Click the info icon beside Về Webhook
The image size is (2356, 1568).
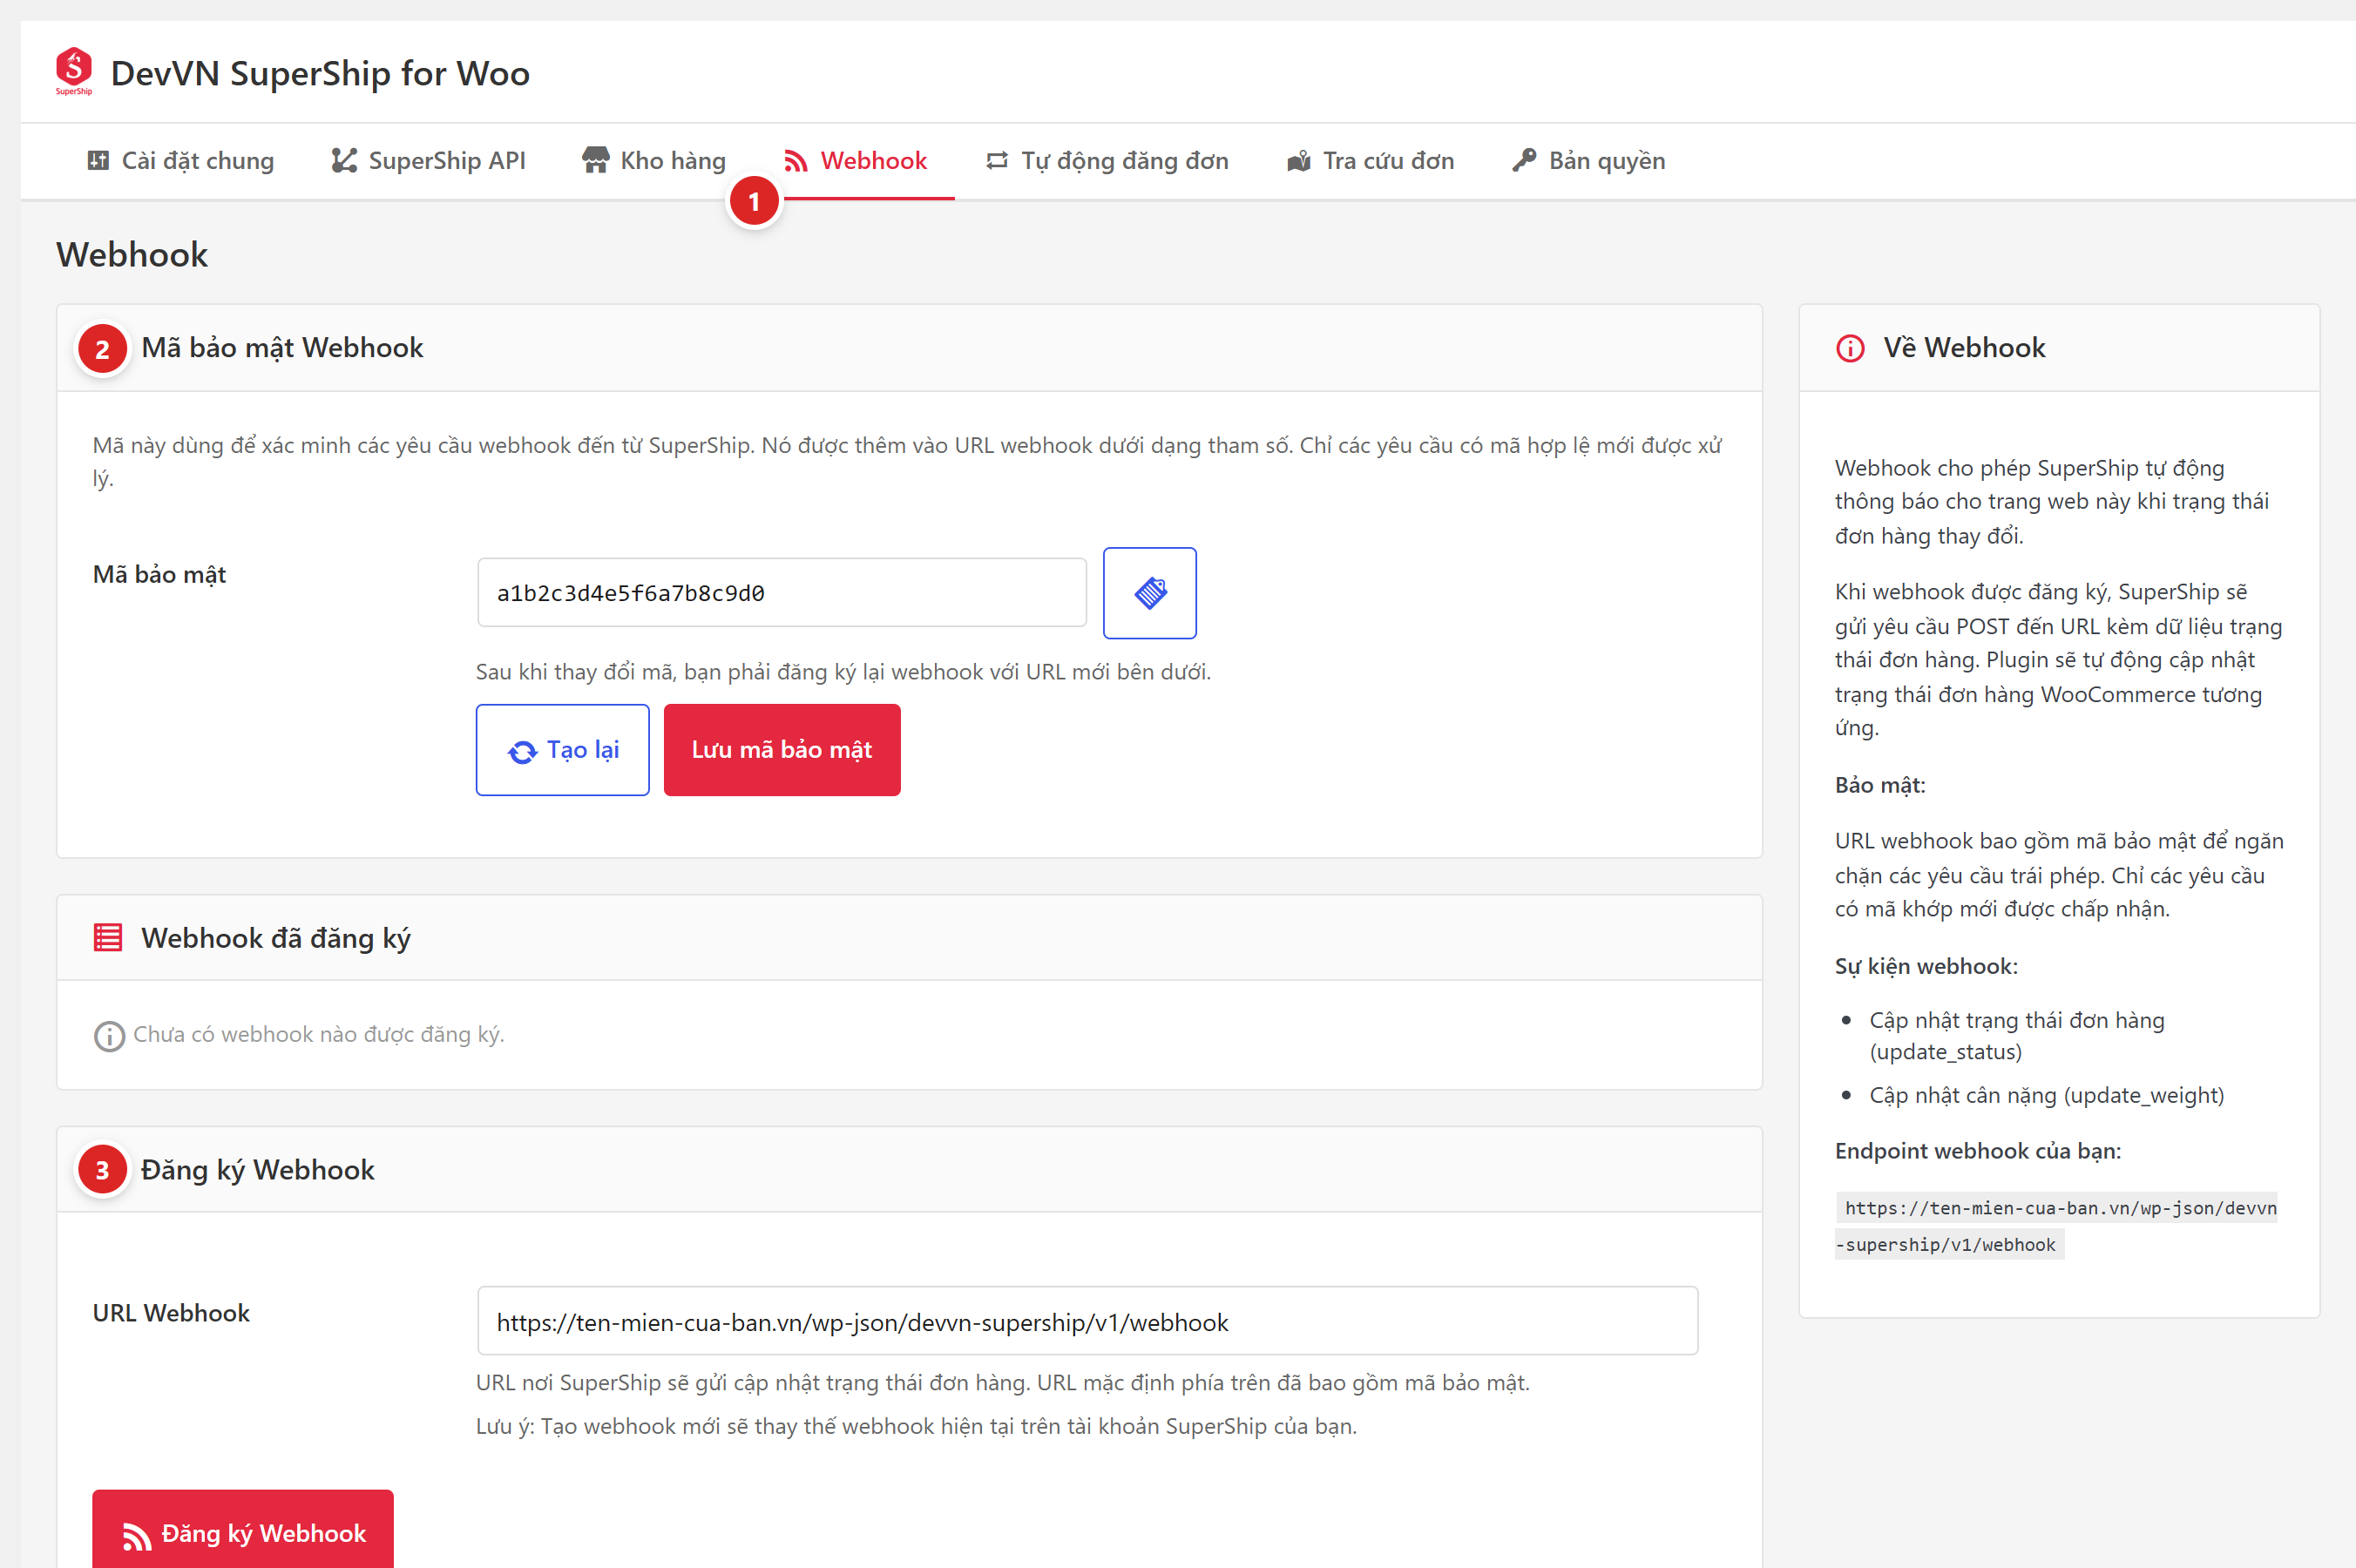(1850, 348)
